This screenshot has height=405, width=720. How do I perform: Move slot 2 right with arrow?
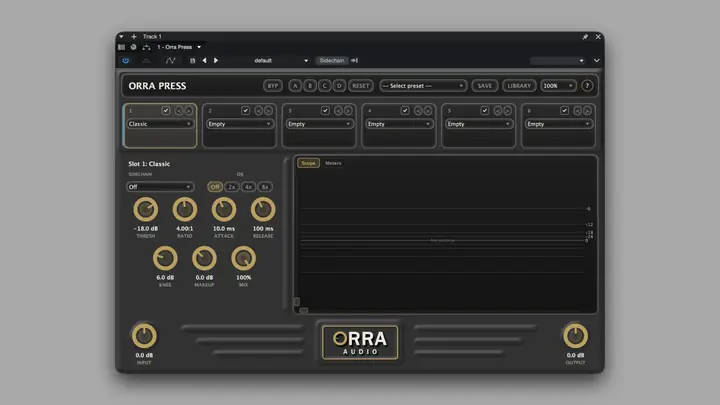pyautogui.click(x=268, y=111)
